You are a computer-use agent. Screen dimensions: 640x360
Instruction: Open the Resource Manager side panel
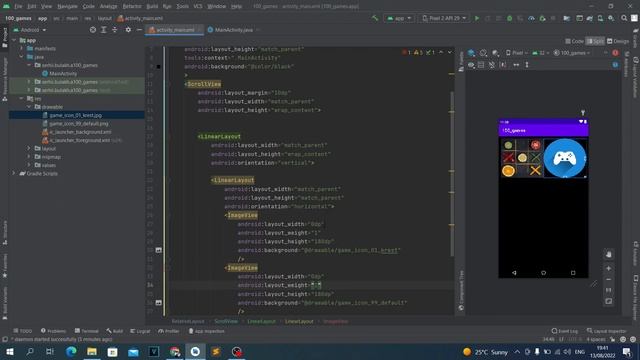pos(5,78)
